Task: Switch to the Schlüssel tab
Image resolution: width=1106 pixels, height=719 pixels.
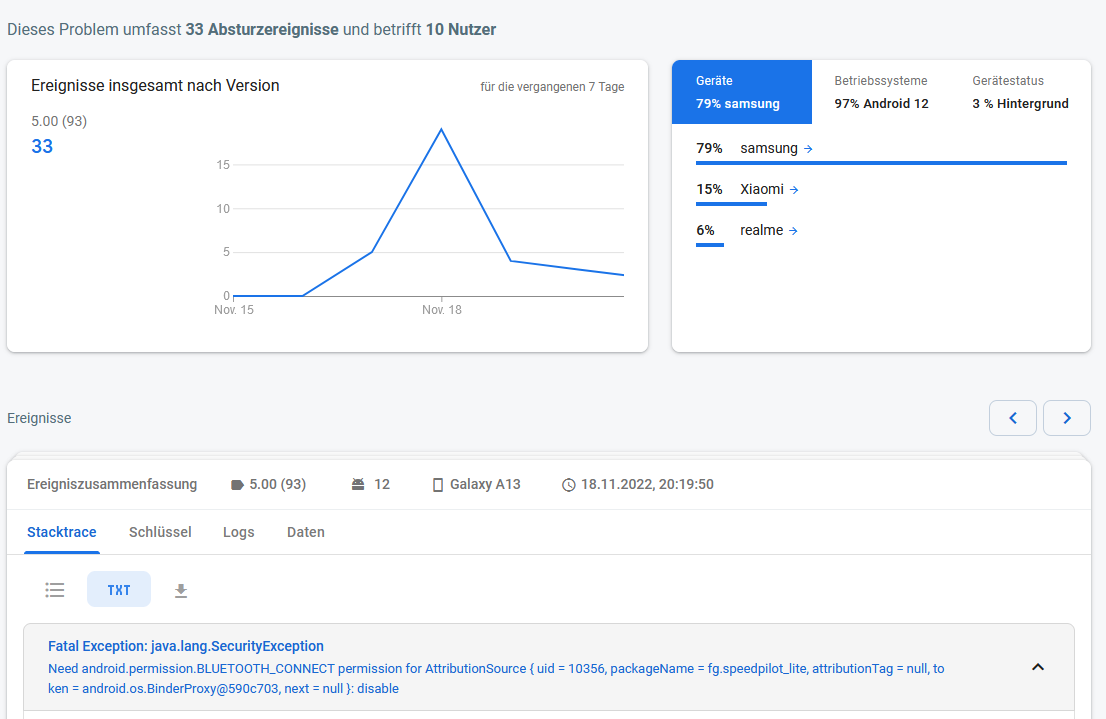Action: [x=160, y=532]
